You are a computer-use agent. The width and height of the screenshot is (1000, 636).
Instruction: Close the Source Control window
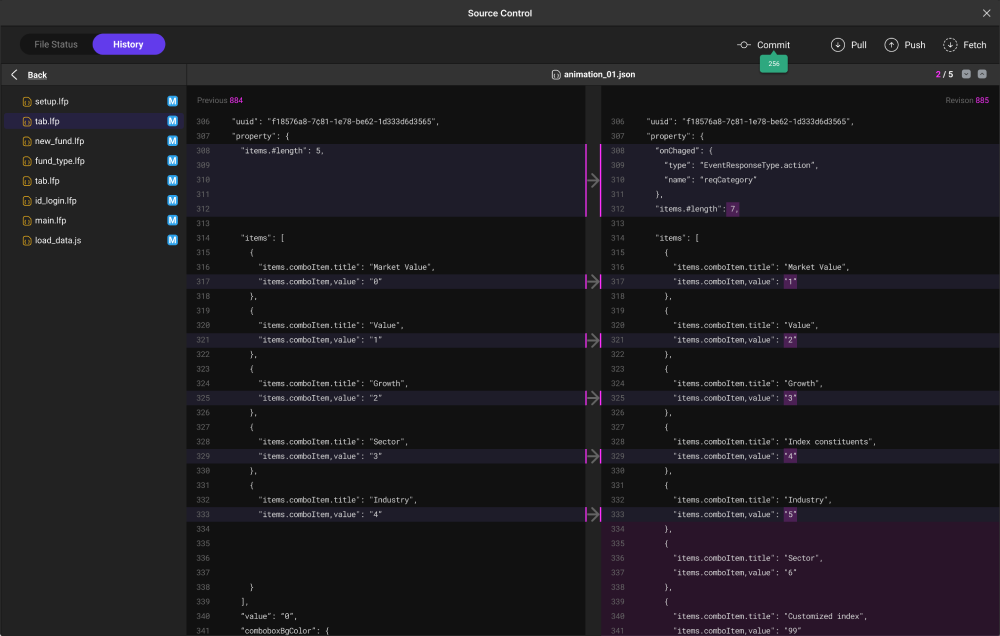point(986,13)
